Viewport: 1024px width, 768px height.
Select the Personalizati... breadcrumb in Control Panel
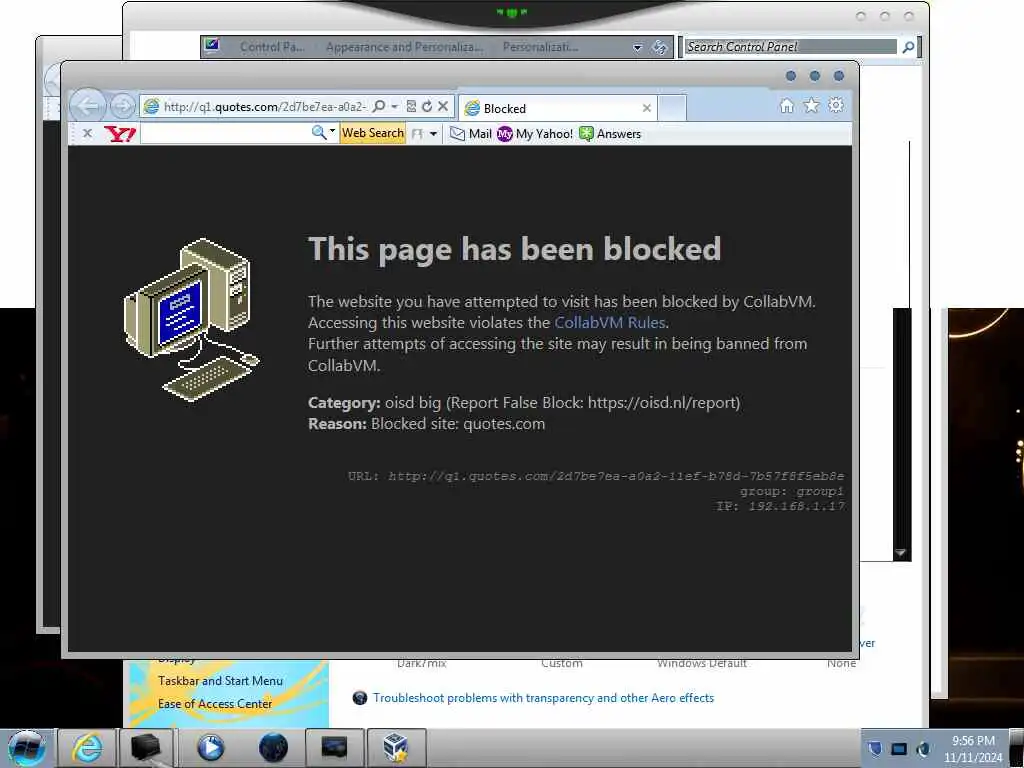pos(540,47)
